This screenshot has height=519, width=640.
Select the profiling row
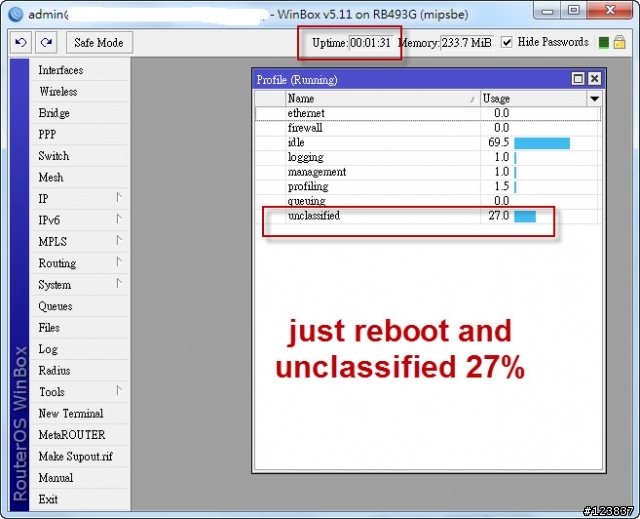tap(428, 187)
